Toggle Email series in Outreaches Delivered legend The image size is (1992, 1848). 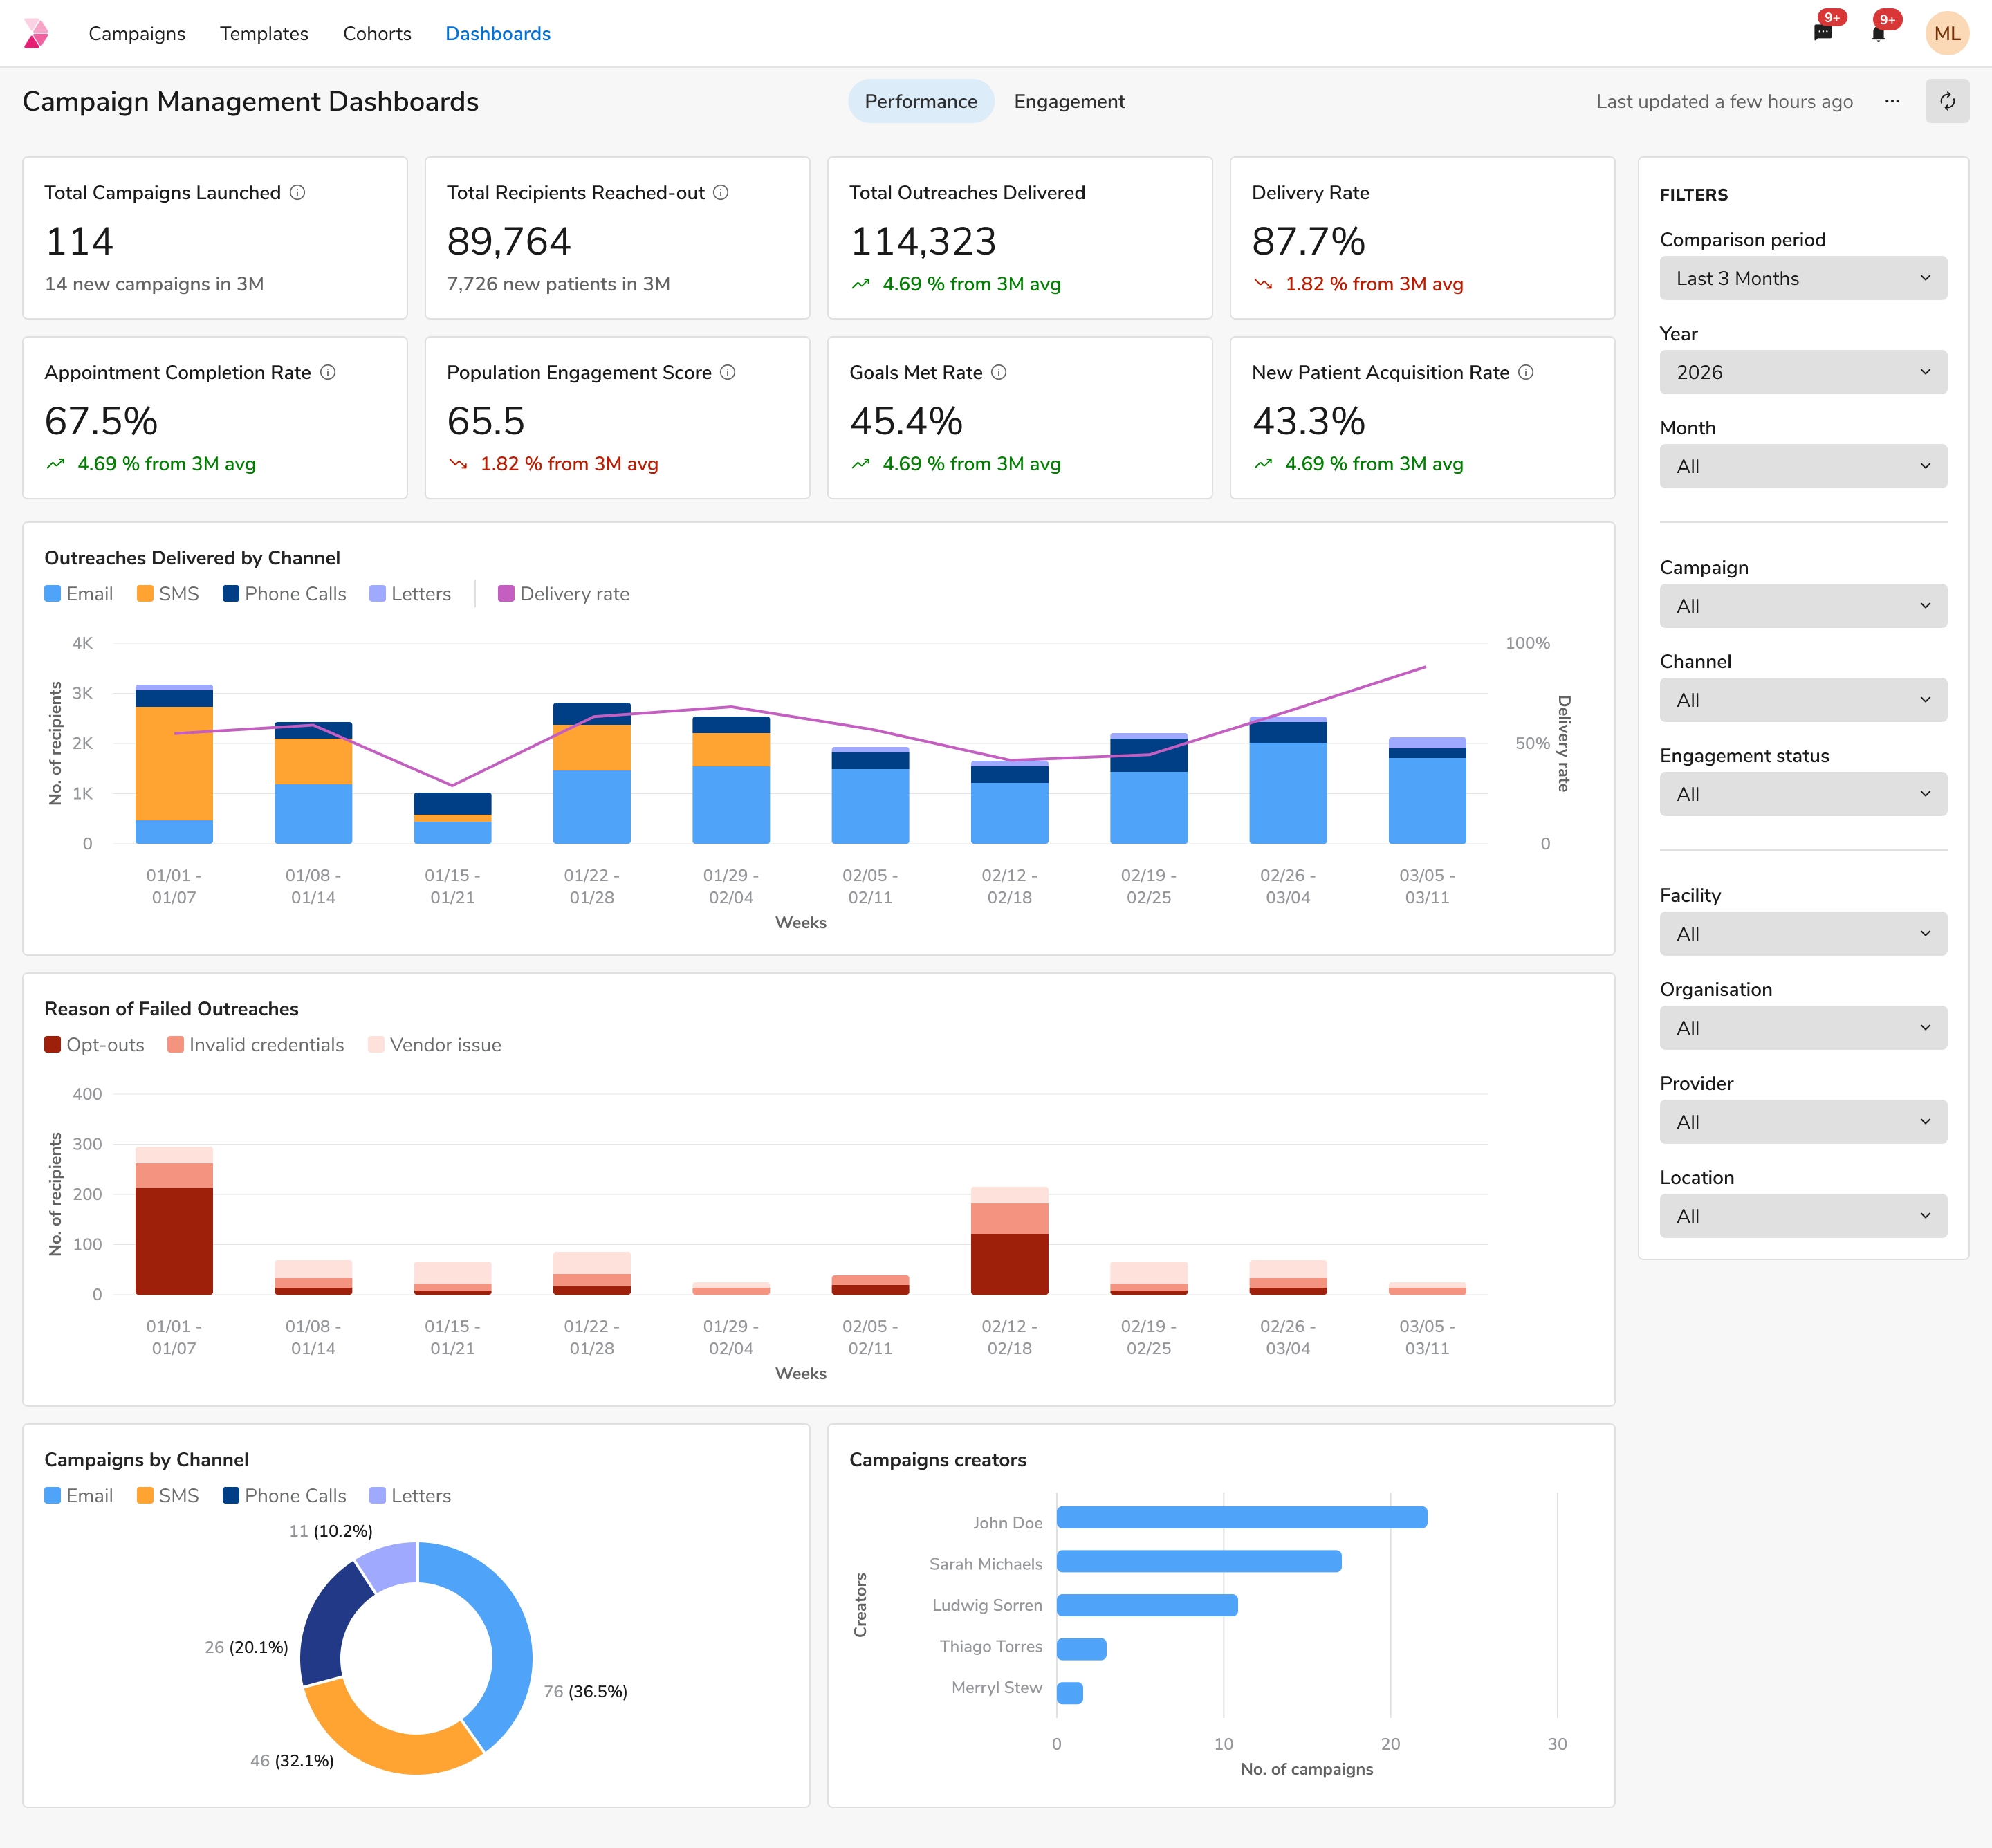click(79, 594)
